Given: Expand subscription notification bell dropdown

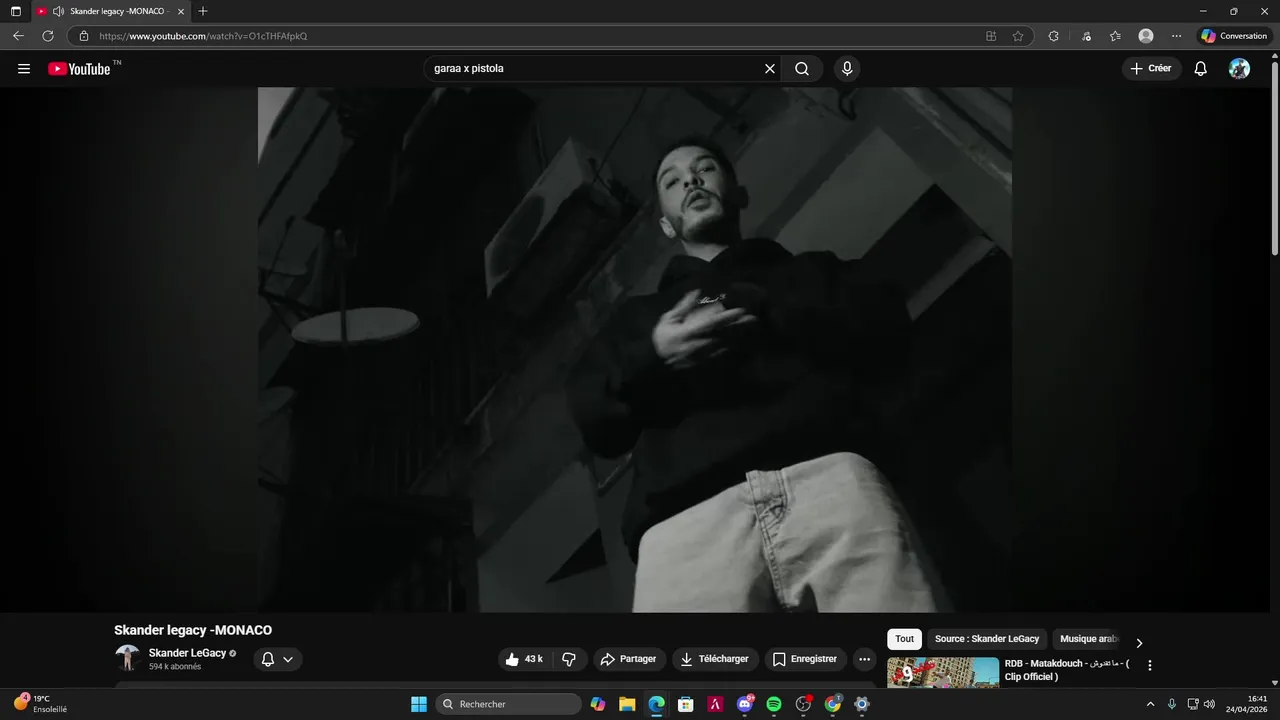Looking at the screenshot, I should (x=277, y=659).
